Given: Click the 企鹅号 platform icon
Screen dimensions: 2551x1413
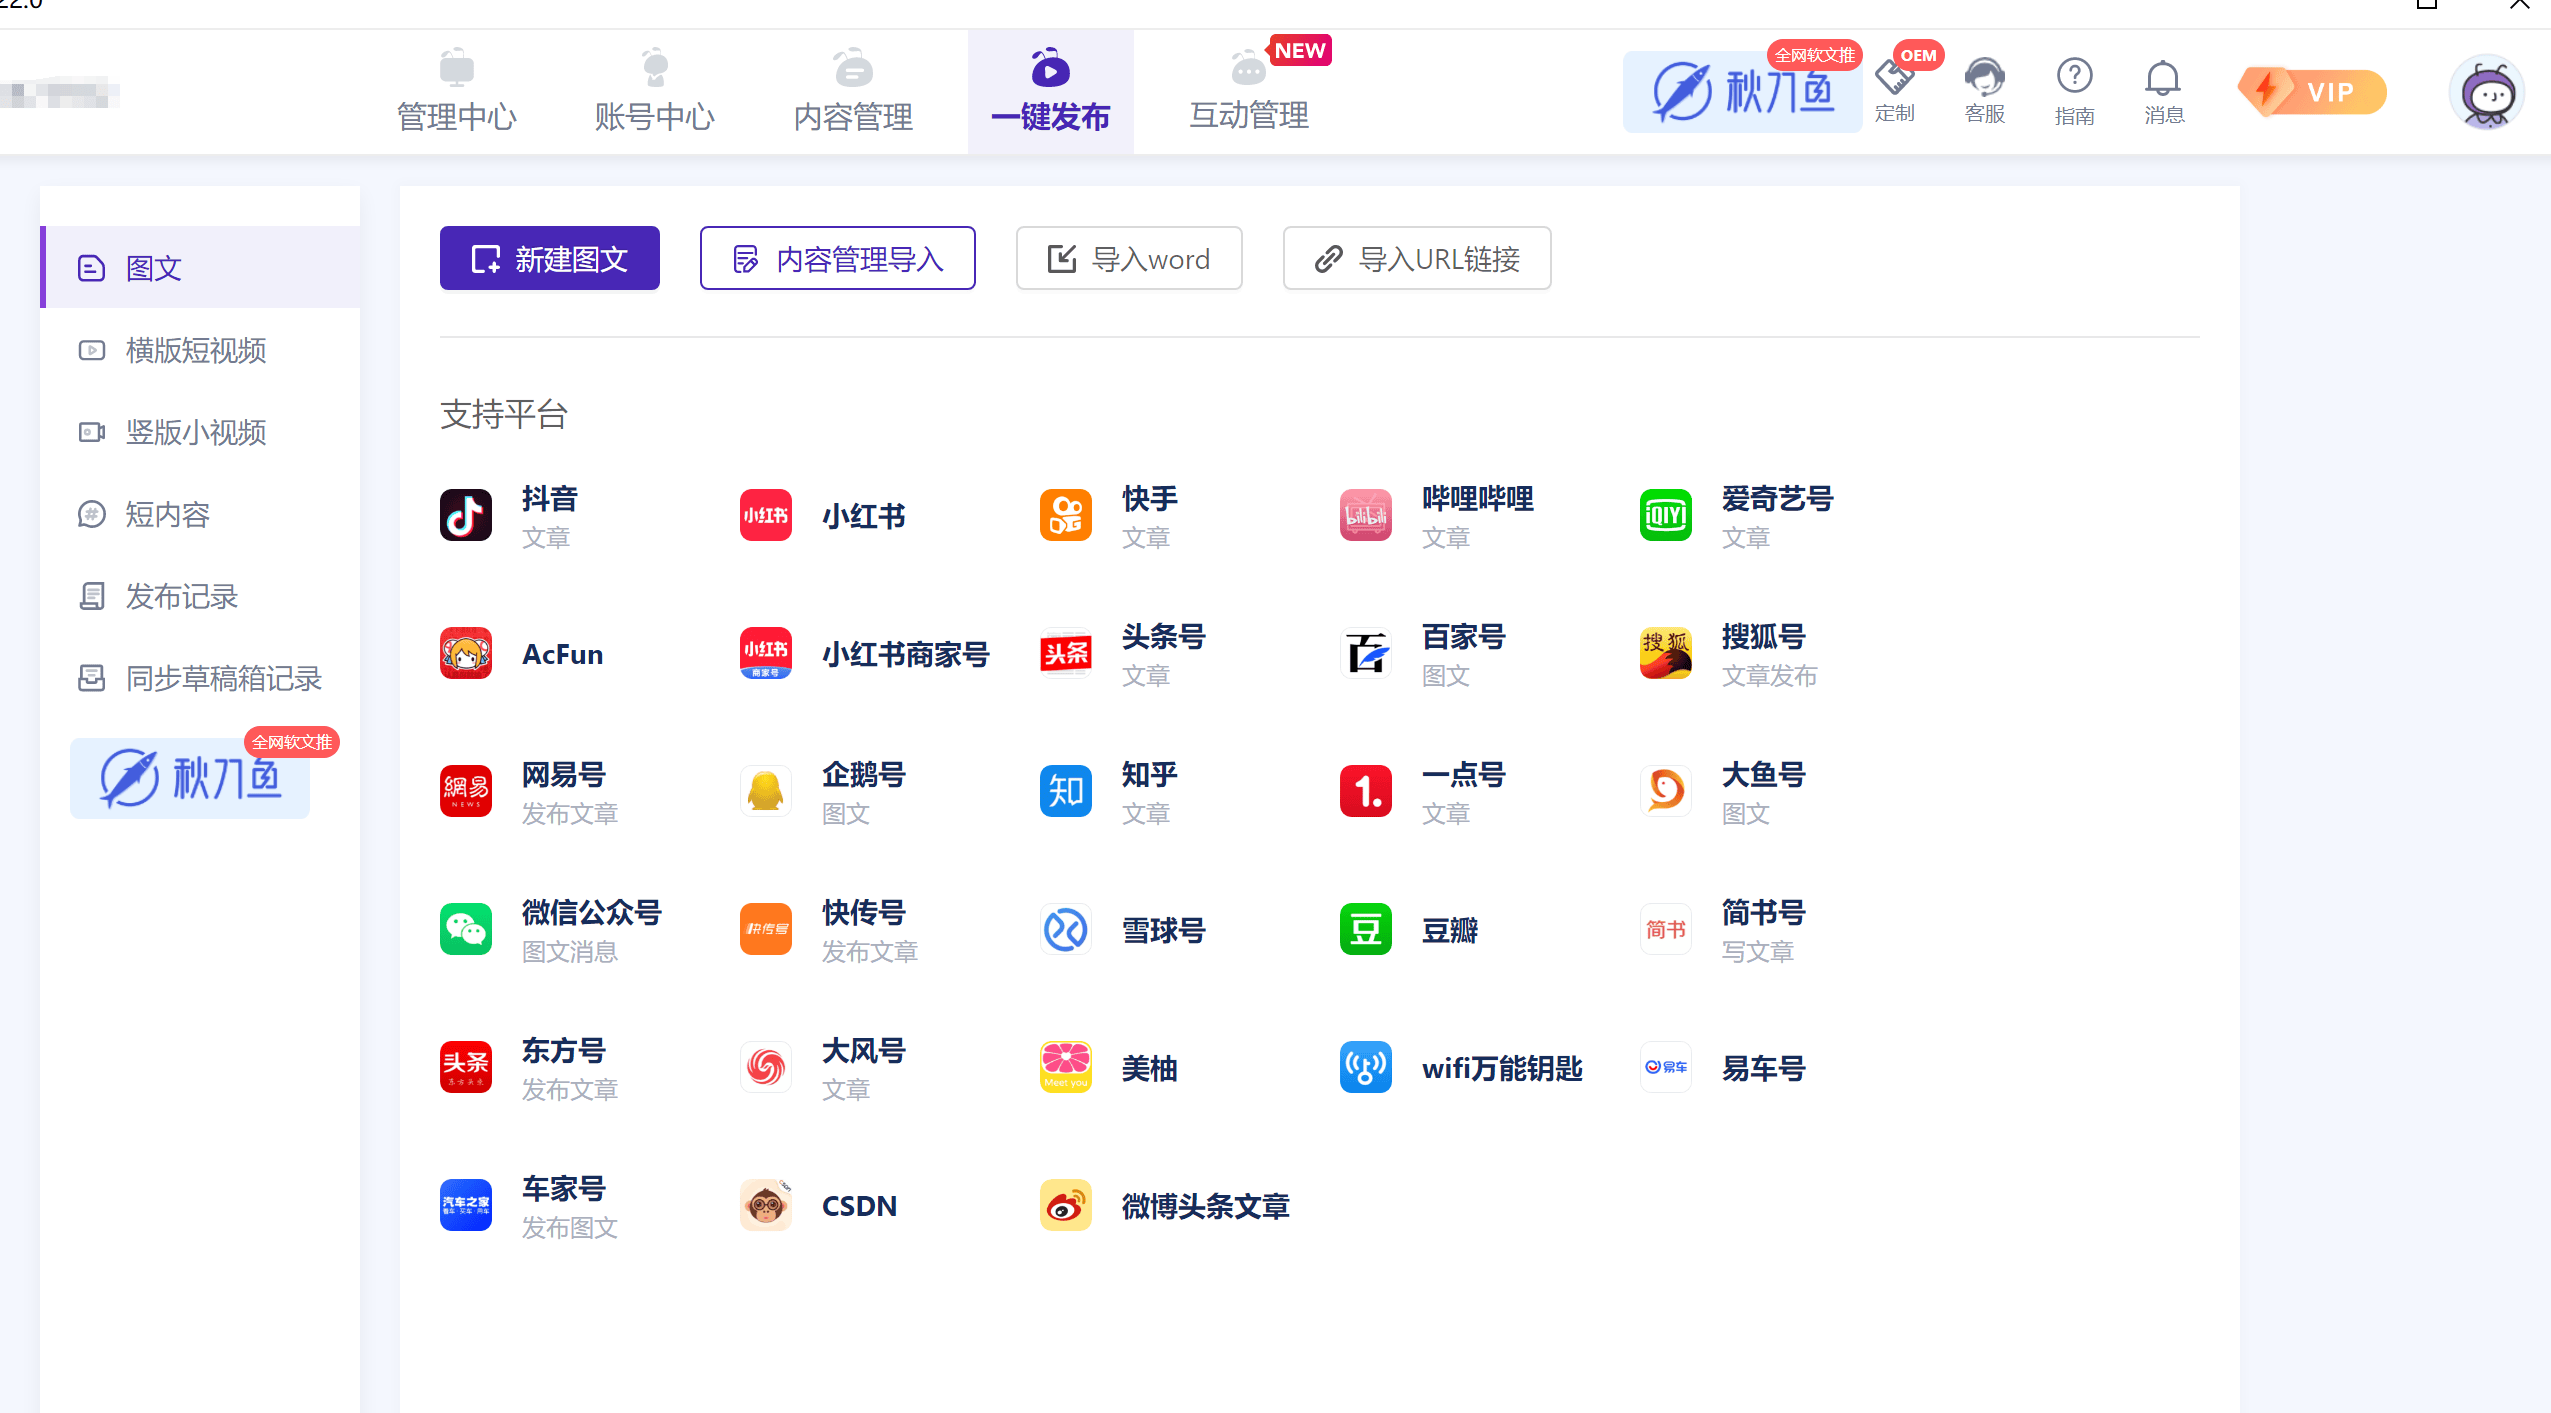Looking at the screenshot, I should coord(766,792).
